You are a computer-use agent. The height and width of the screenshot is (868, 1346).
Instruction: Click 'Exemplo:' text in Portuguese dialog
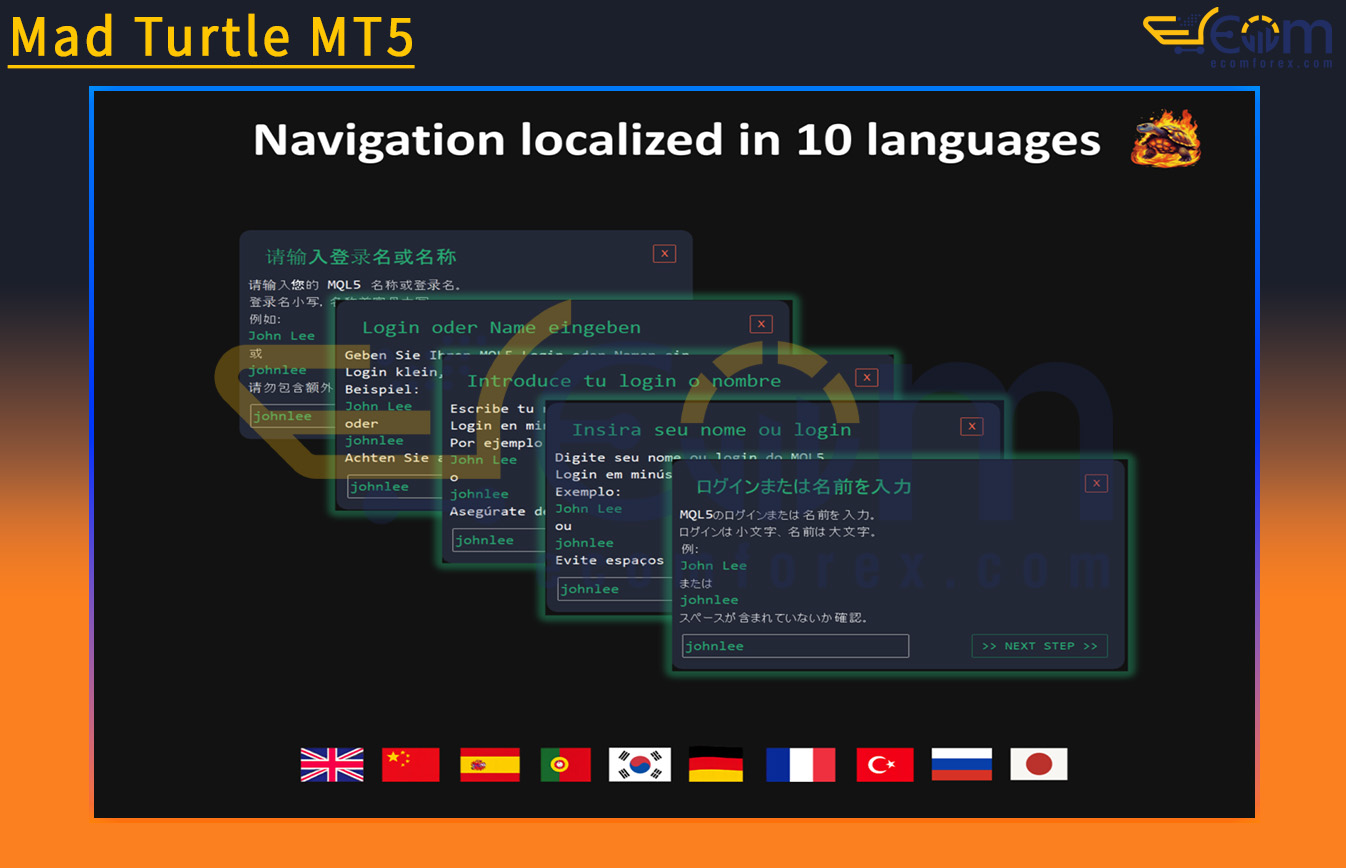tap(589, 492)
